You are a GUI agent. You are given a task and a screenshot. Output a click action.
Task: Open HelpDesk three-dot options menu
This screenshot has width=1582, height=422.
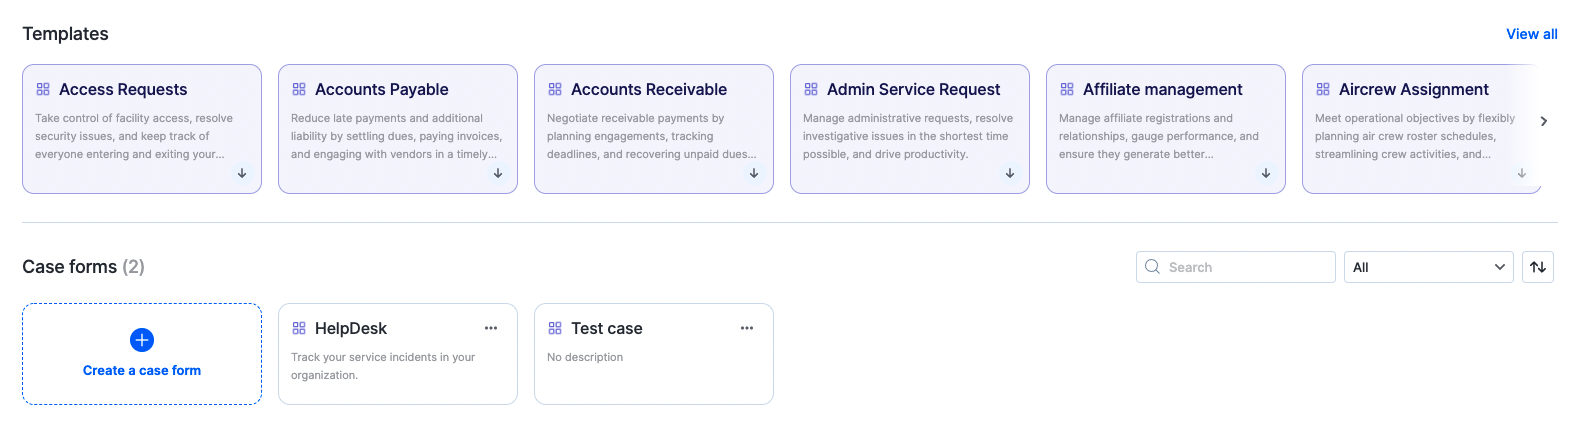click(x=491, y=328)
